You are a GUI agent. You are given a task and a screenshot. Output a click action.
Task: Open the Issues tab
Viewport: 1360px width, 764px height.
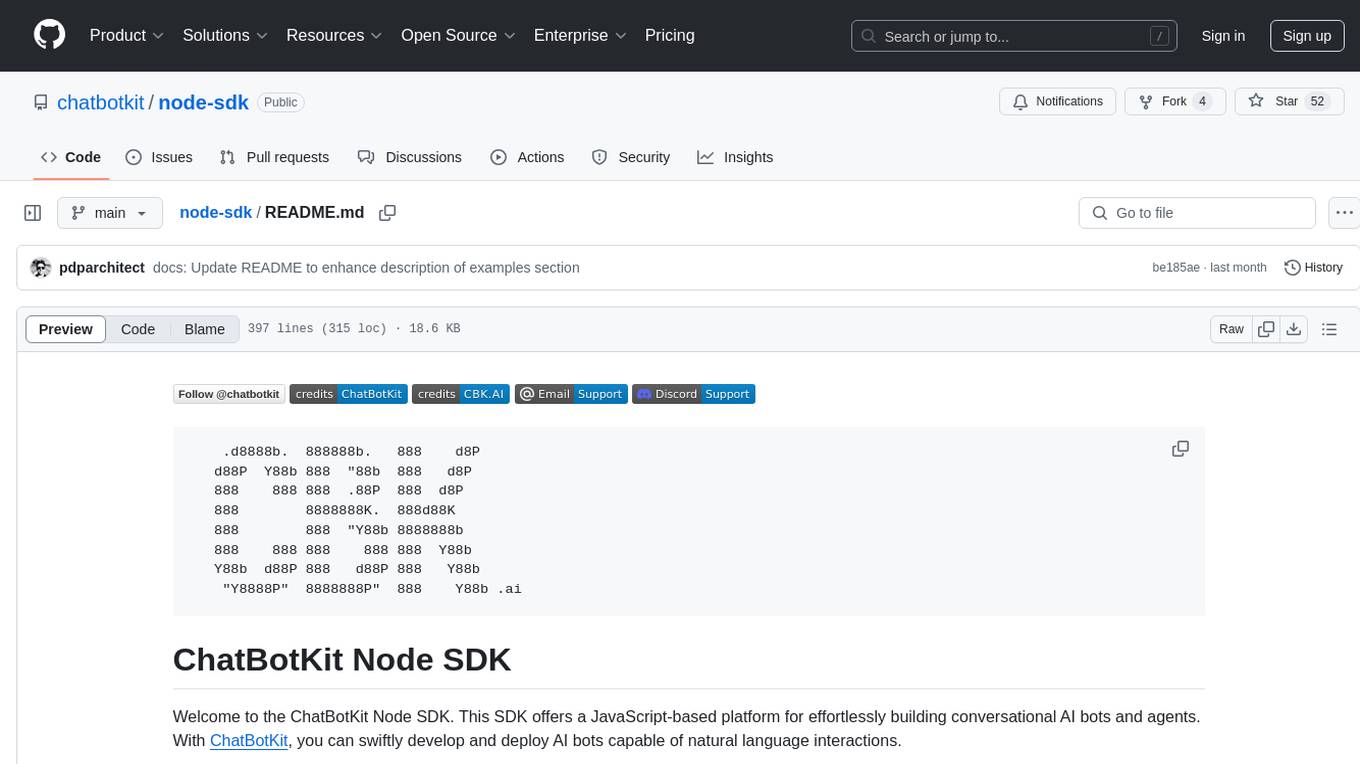point(159,157)
